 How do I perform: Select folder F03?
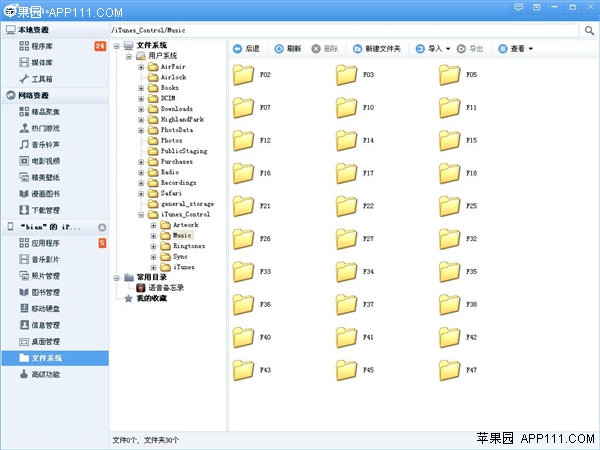(355, 75)
